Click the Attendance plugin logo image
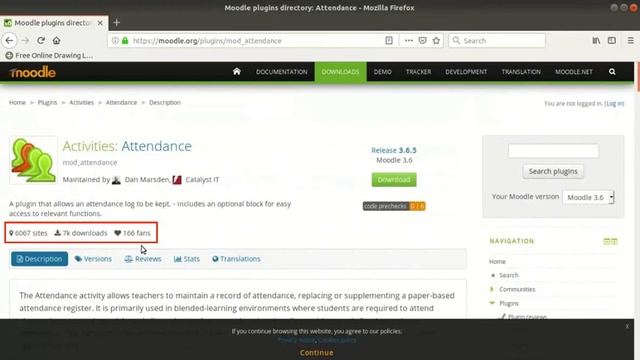 pyautogui.click(x=33, y=160)
